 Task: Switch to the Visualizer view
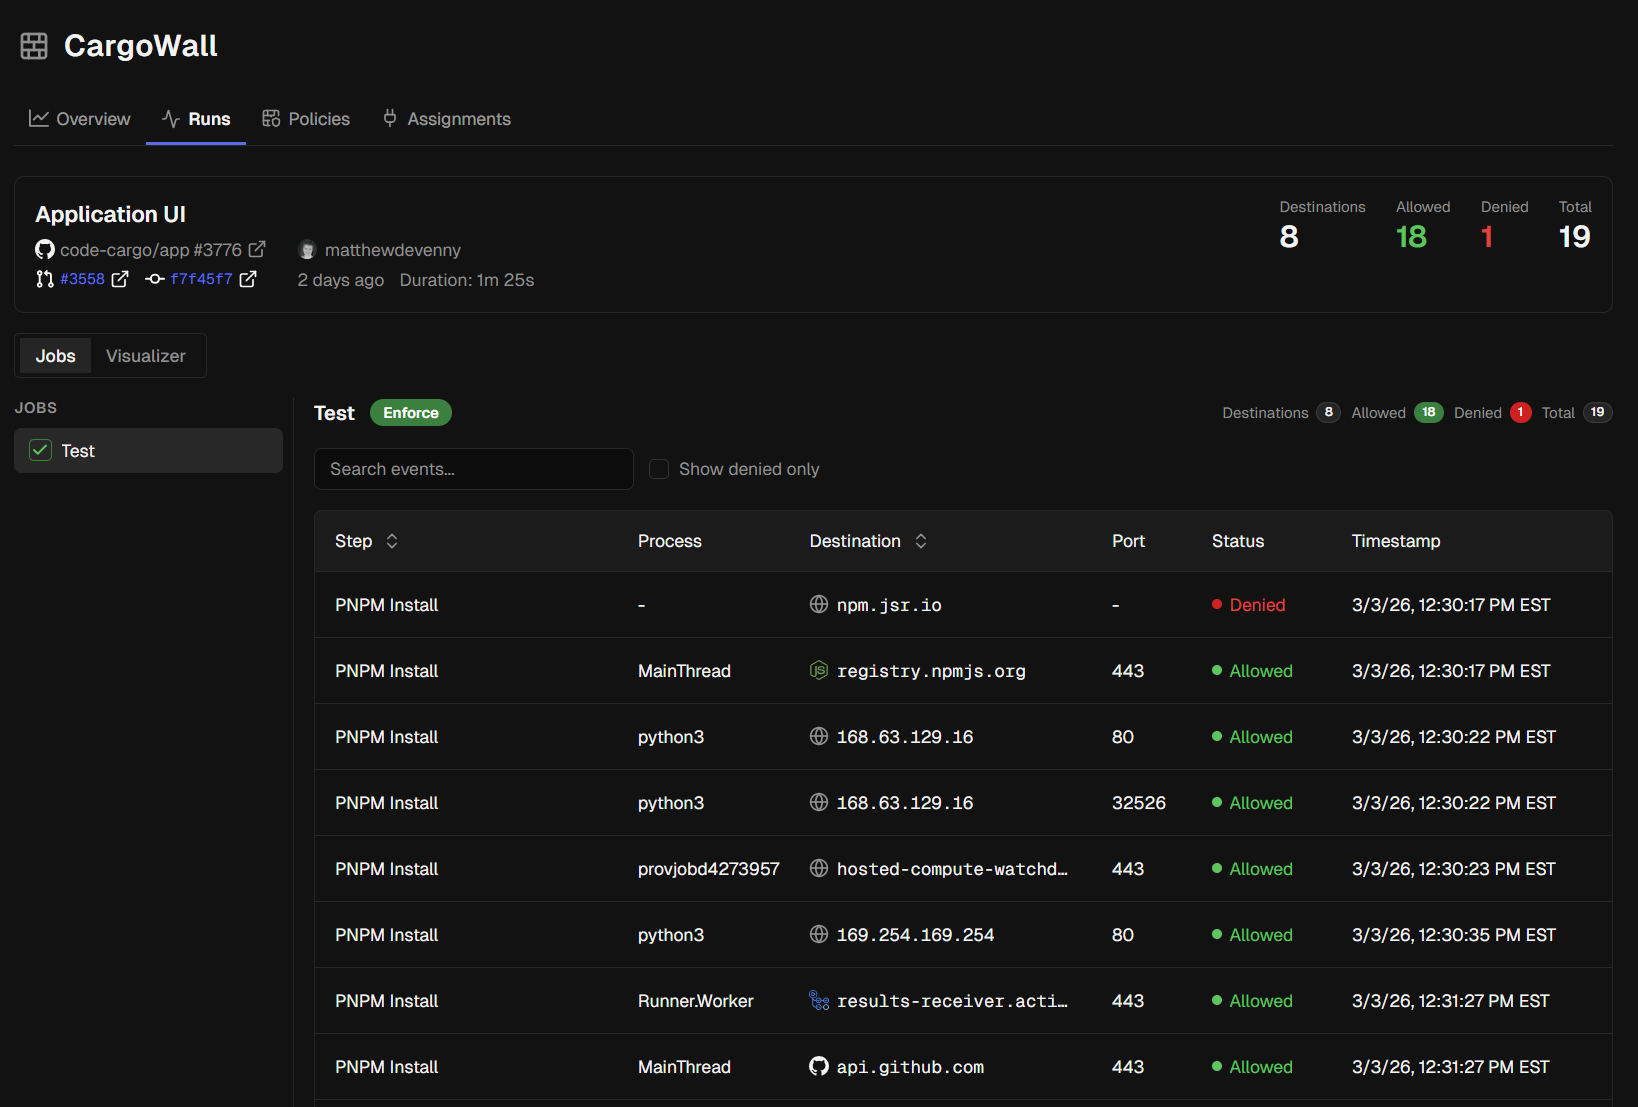tap(146, 356)
